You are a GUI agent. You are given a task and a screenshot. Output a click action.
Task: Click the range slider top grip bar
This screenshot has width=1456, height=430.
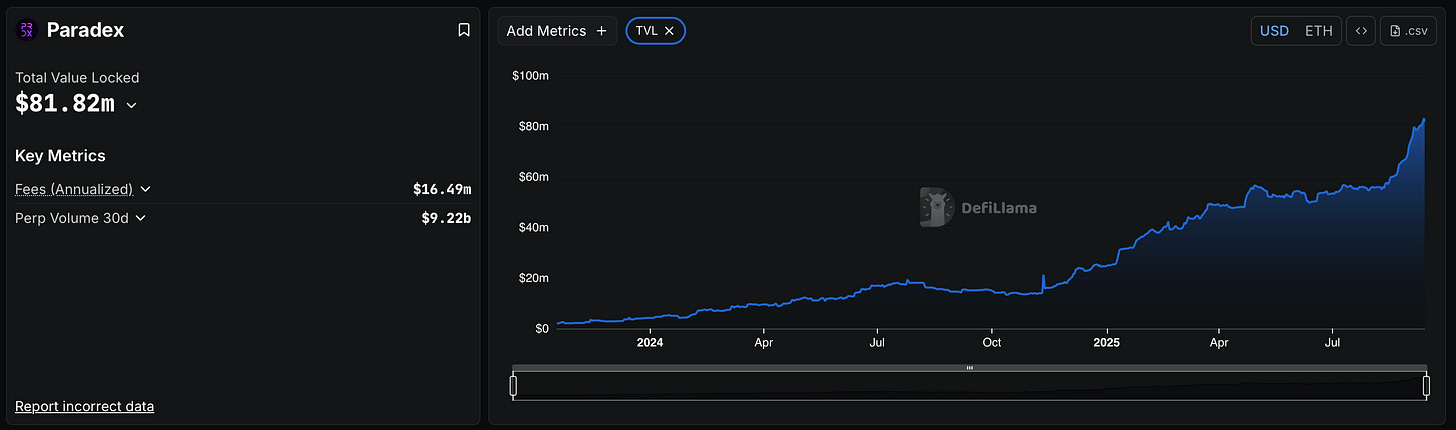coord(969,368)
